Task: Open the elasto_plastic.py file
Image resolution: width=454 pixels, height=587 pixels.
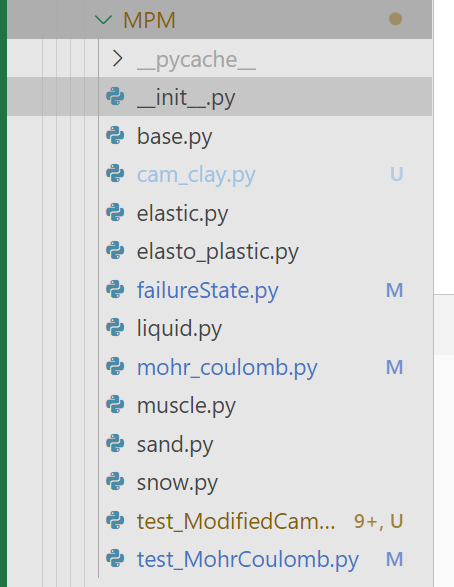Action: click(x=217, y=252)
